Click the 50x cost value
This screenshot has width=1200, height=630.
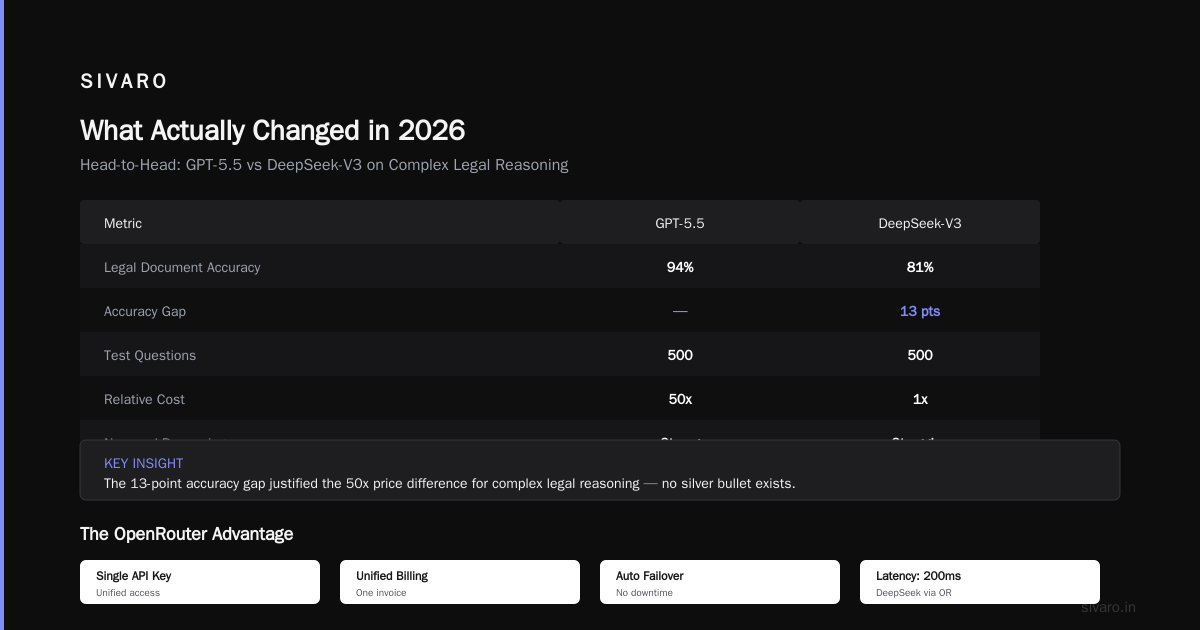680,399
